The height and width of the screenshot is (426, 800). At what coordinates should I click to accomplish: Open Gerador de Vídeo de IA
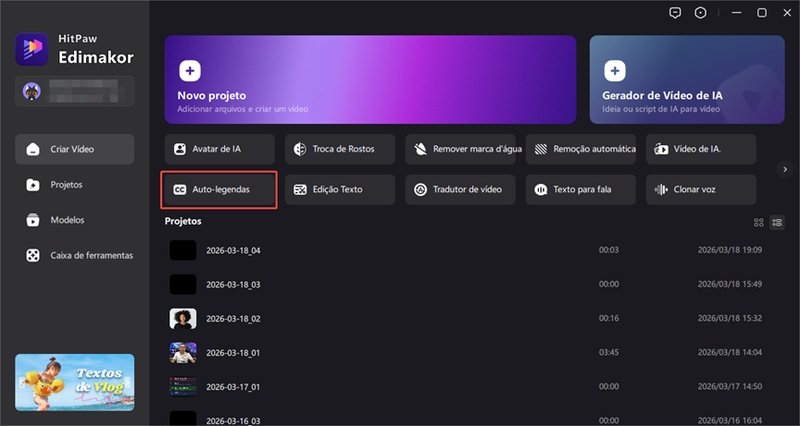point(686,79)
